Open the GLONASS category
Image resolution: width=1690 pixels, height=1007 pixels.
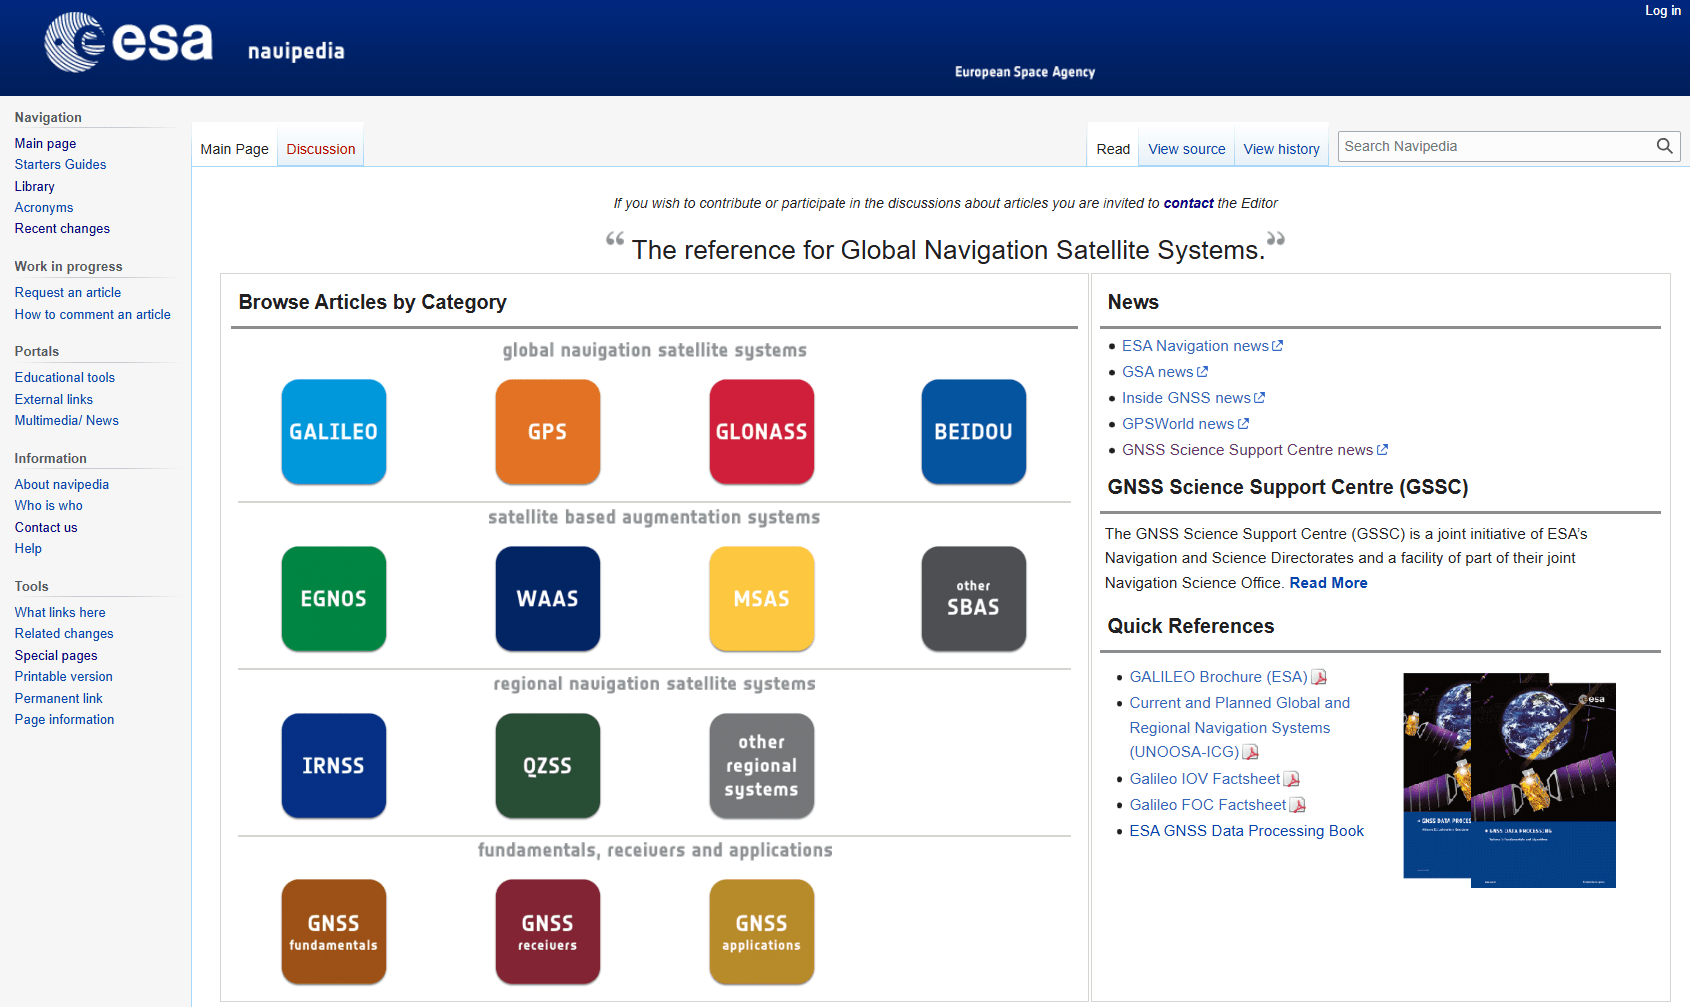pos(761,431)
